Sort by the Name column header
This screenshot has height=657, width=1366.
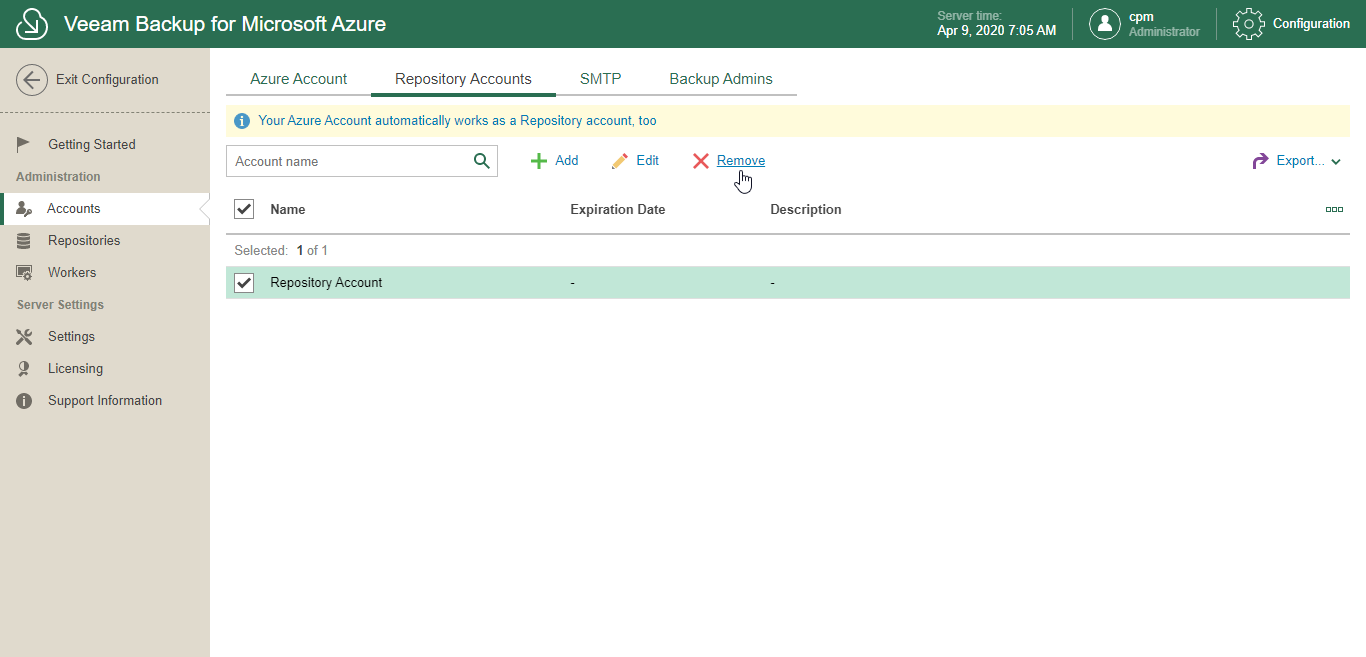[288, 210]
